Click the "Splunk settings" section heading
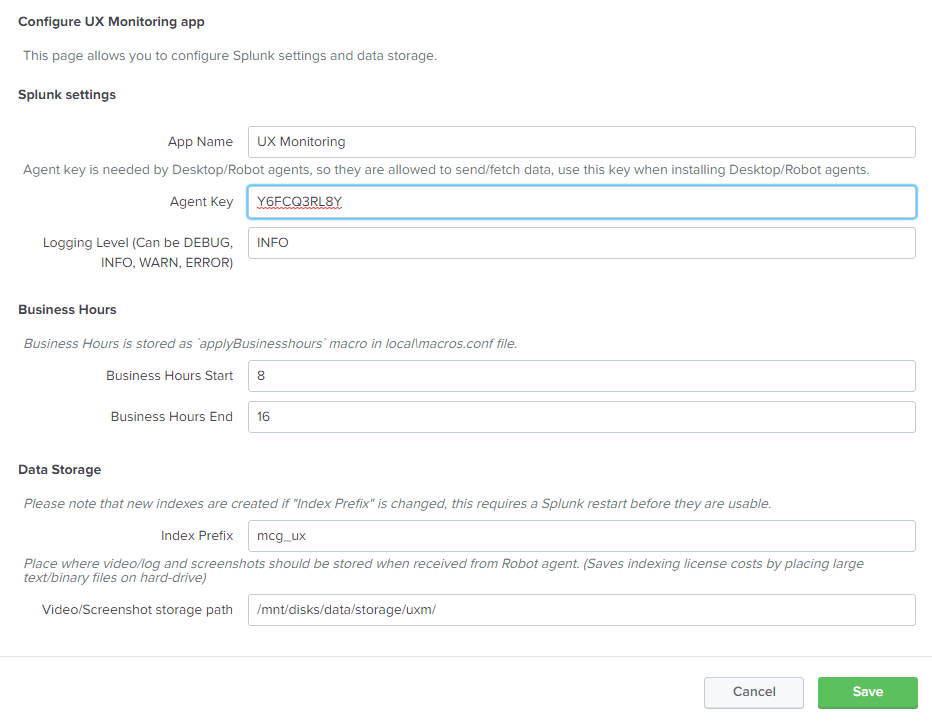 (67, 95)
